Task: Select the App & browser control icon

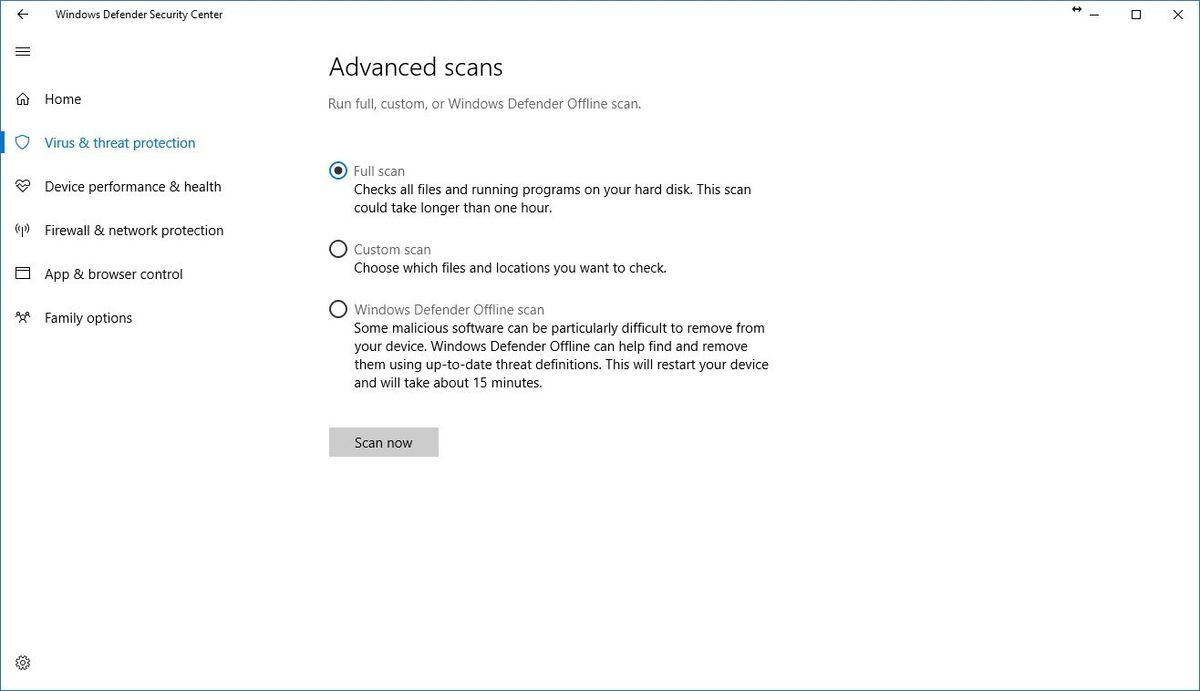Action: pyautogui.click(x=22, y=273)
